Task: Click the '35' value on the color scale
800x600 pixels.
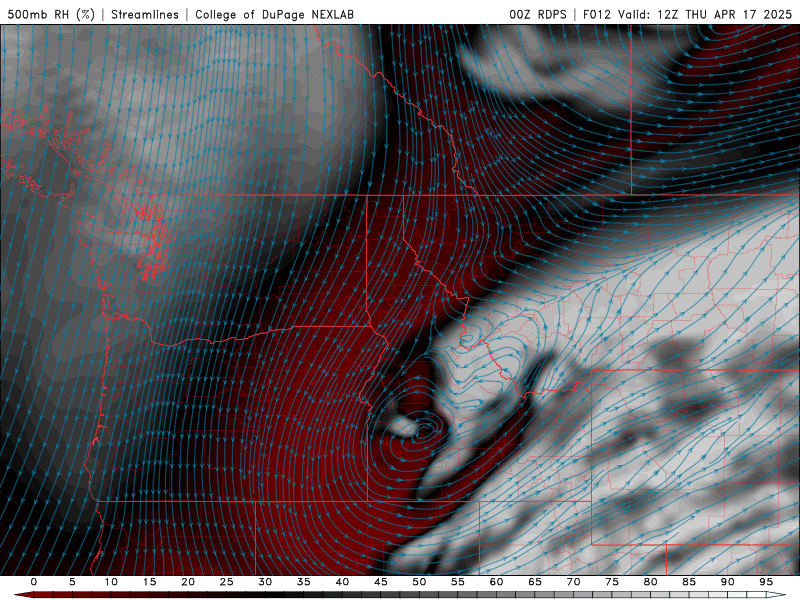Action: pyautogui.click(x=304, y=582)
